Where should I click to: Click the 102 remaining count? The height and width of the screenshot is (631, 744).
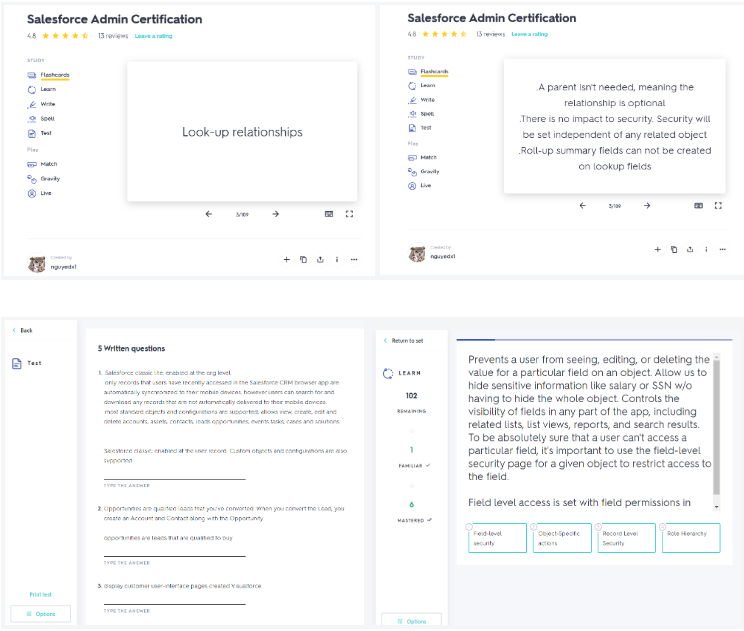point(411,396)
